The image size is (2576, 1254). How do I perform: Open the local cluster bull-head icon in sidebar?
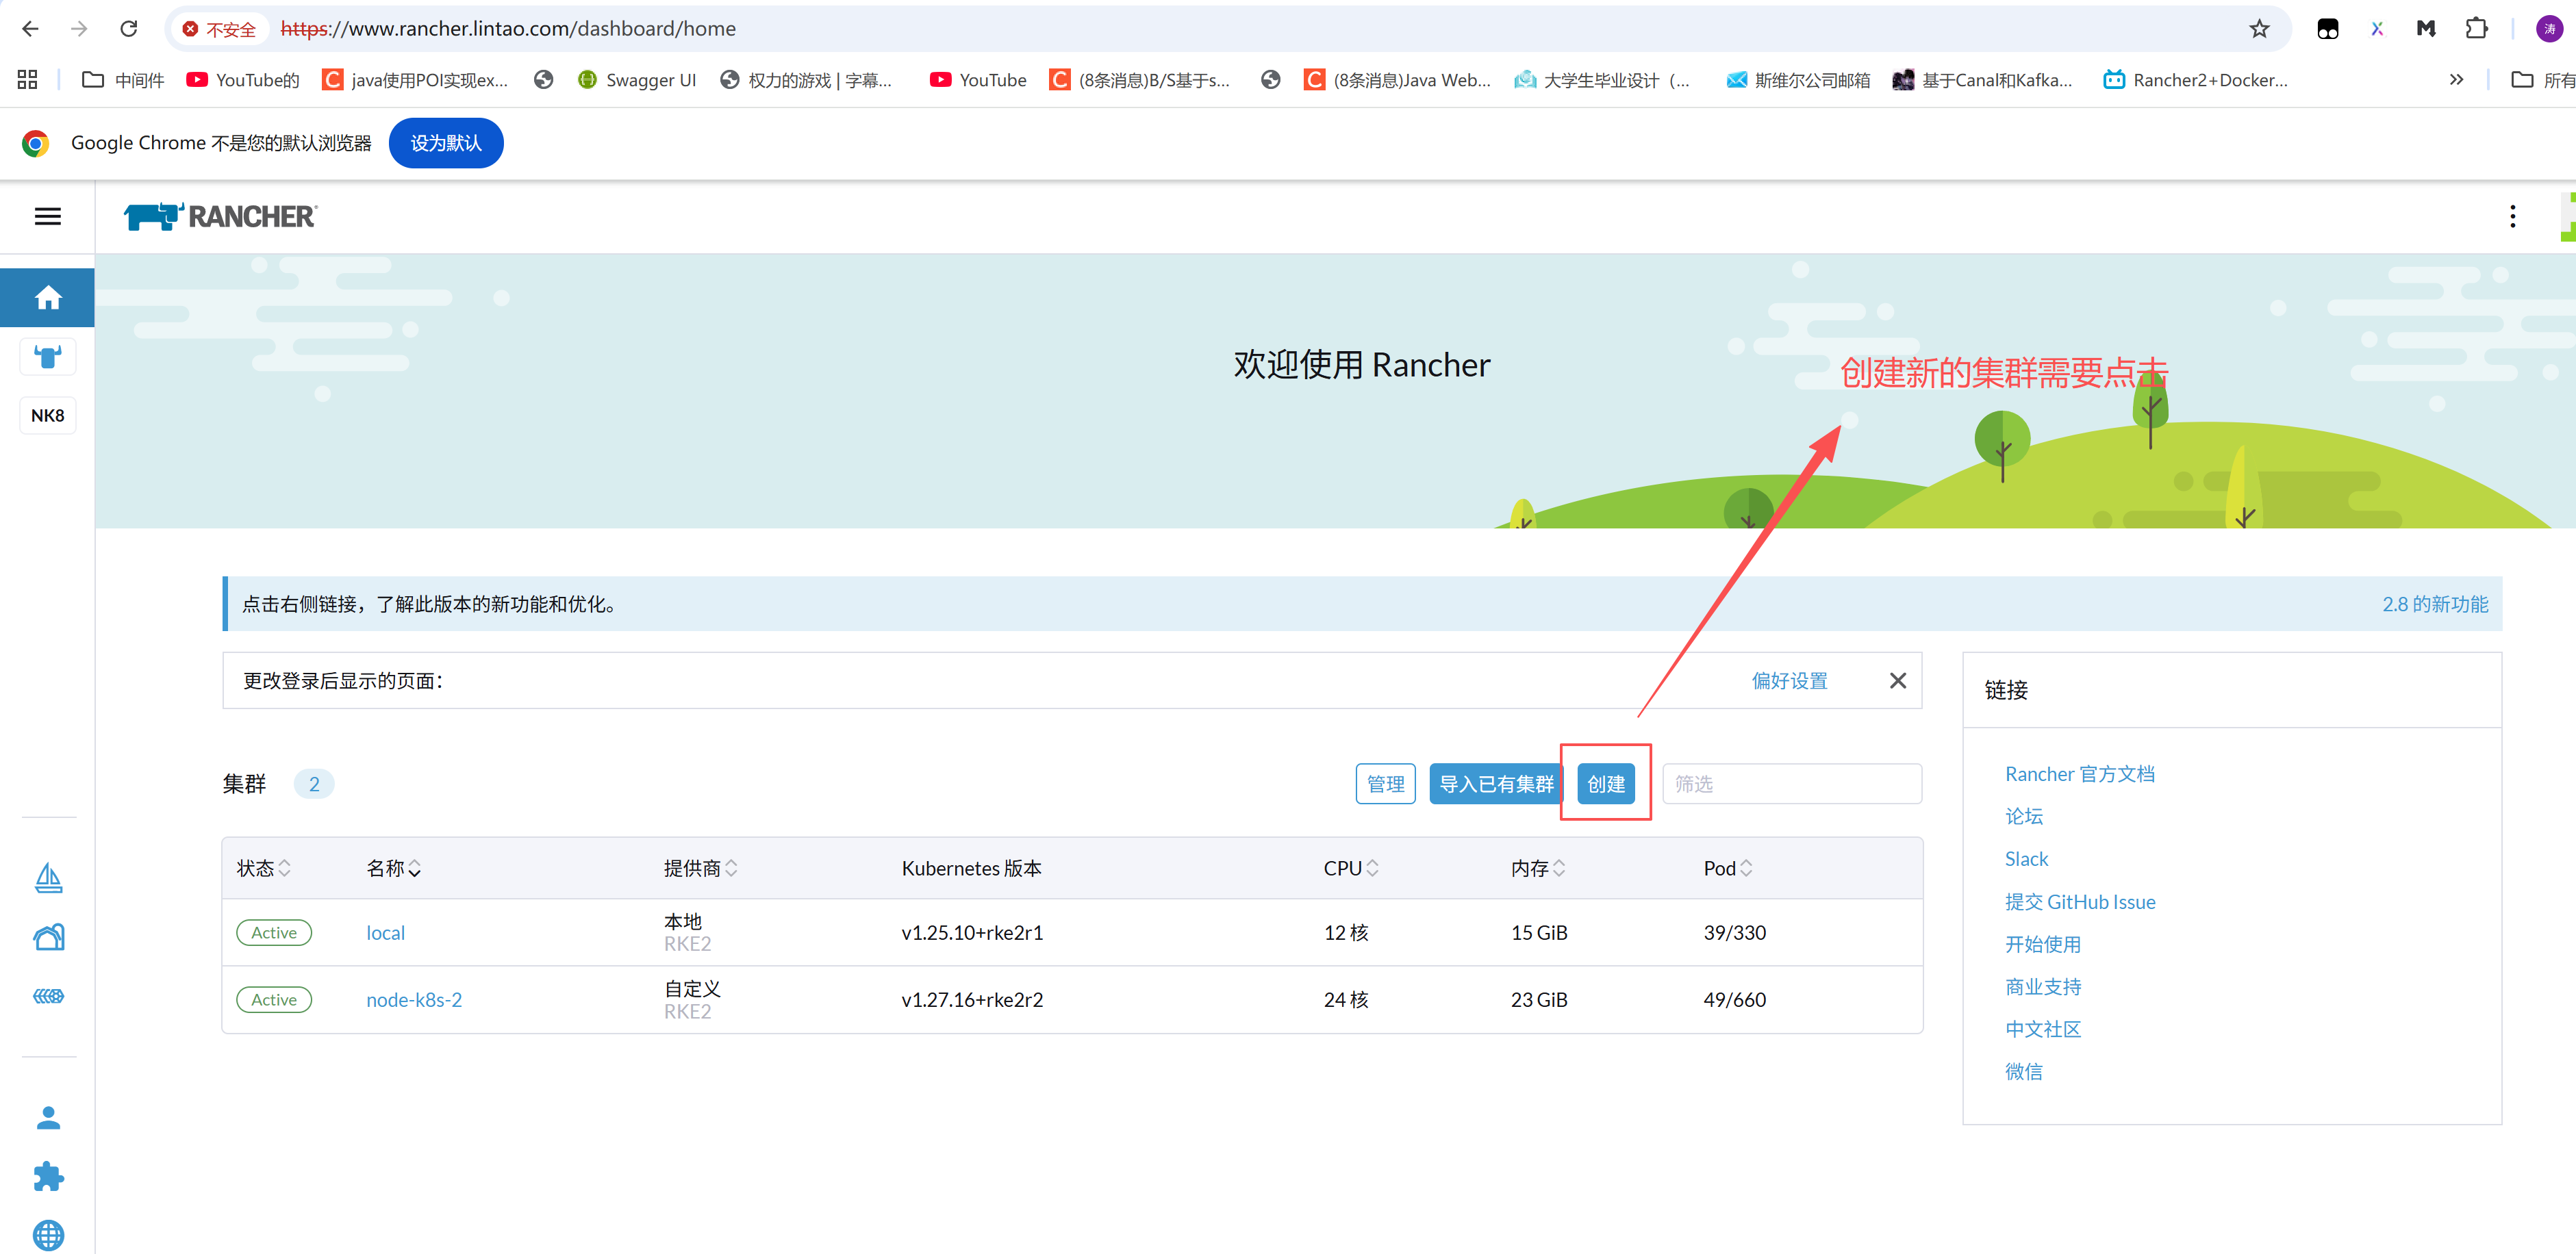click(x=48, y=356)
